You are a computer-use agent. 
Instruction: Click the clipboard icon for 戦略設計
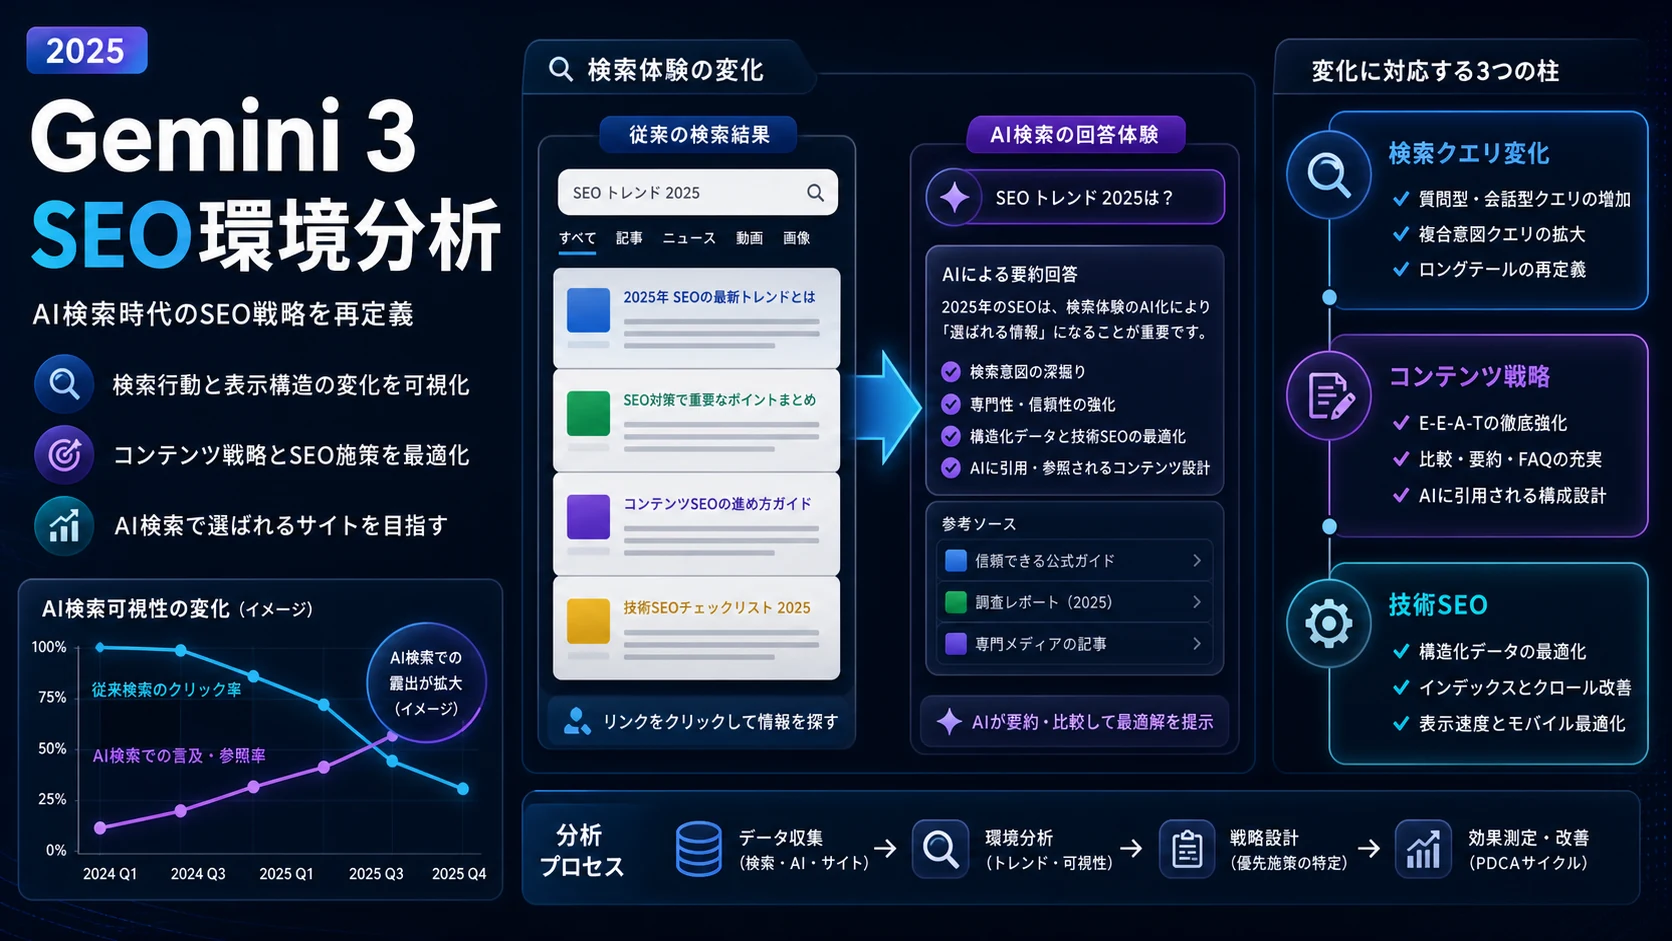click(1187, 849)
